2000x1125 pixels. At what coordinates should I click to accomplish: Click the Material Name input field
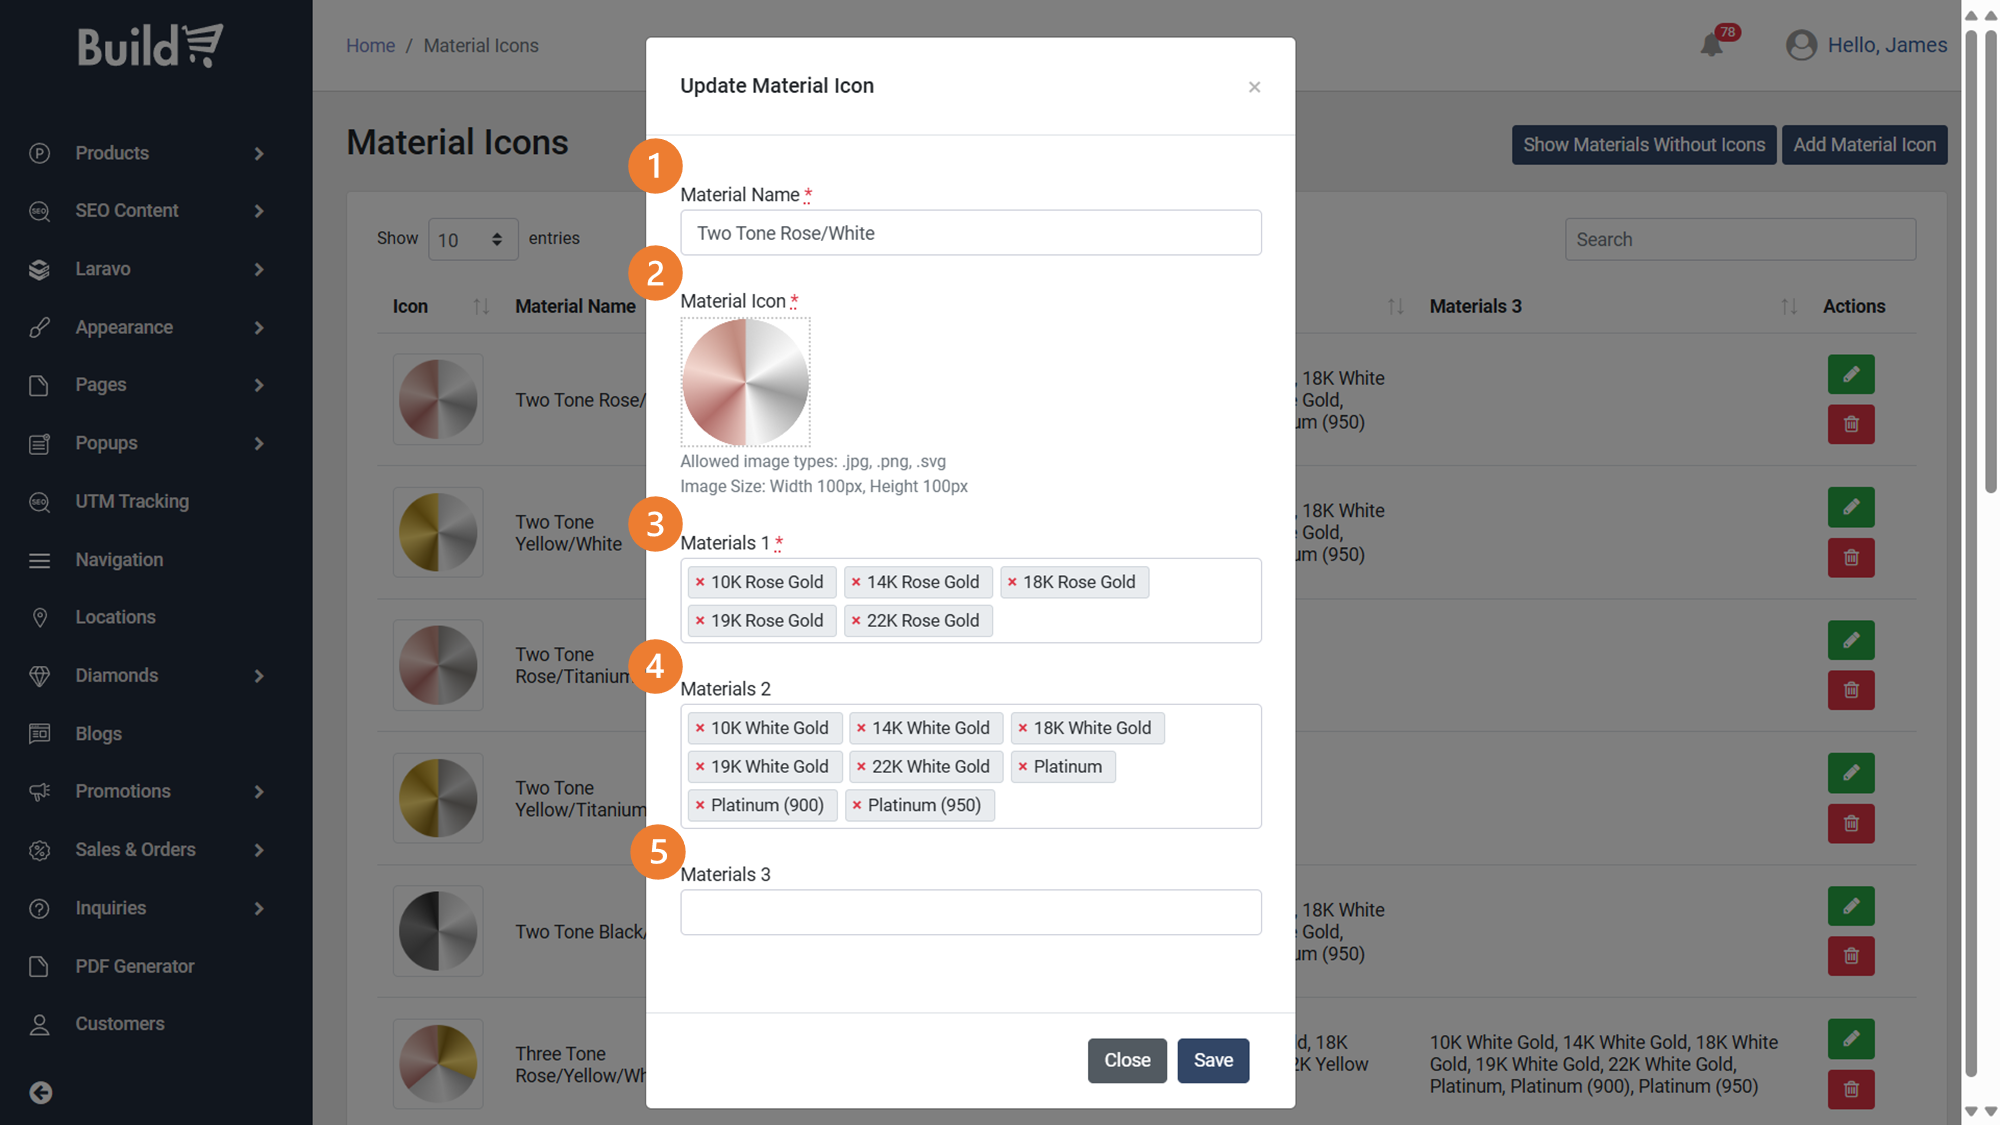point(971,233)
